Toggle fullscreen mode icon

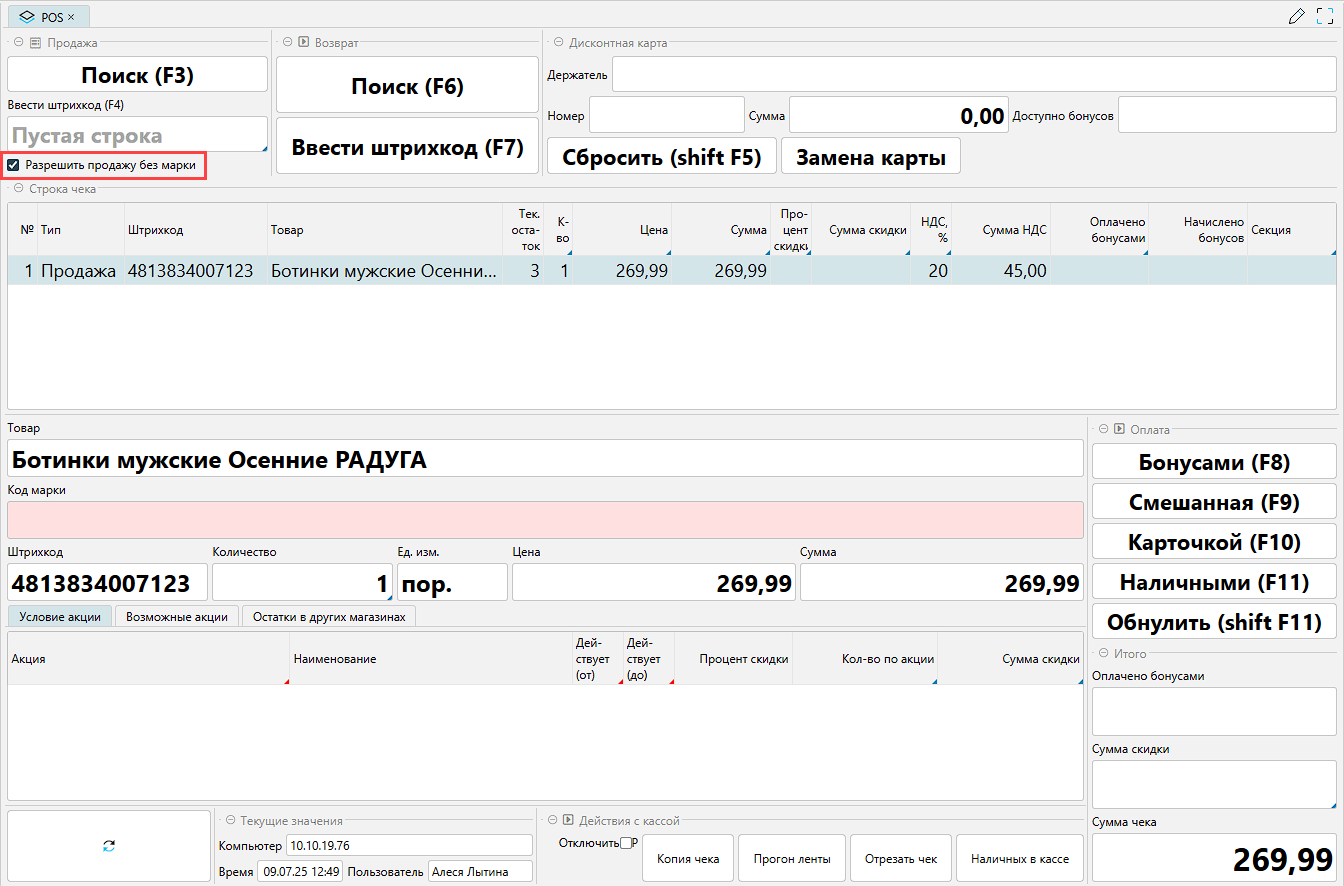pyautogui.click(x=1325, y=16)
